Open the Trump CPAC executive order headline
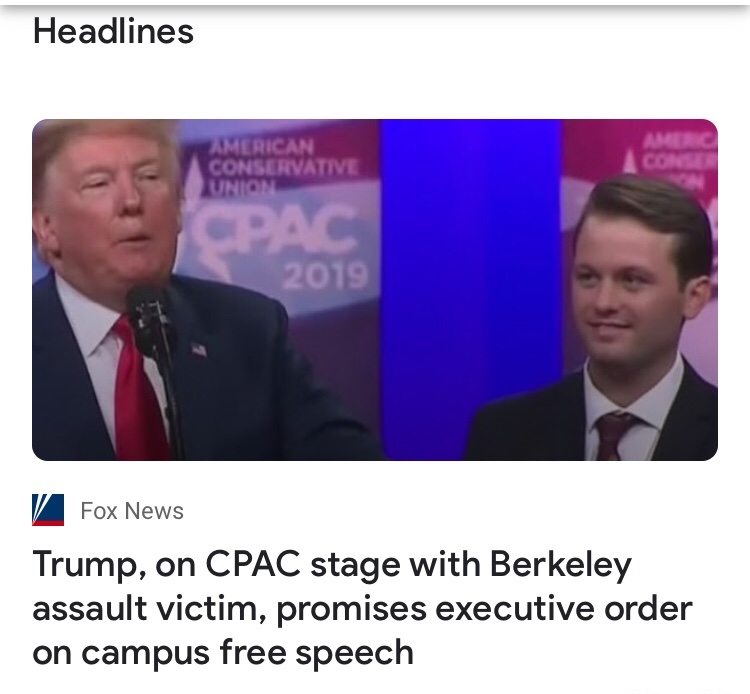Screen dimensions: 750x694 pos(362,608)
